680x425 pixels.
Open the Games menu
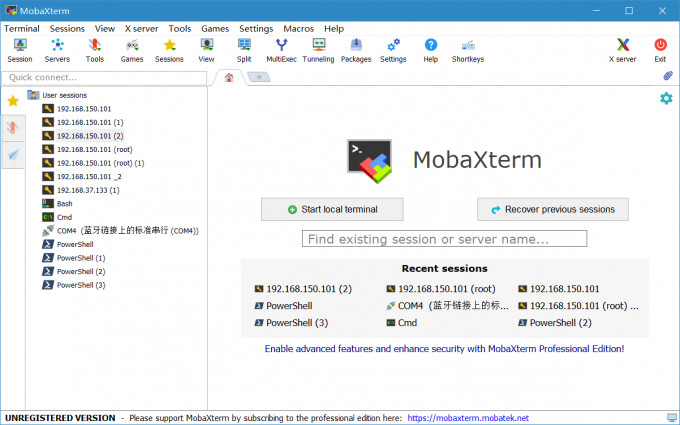[x=215, y=29]
